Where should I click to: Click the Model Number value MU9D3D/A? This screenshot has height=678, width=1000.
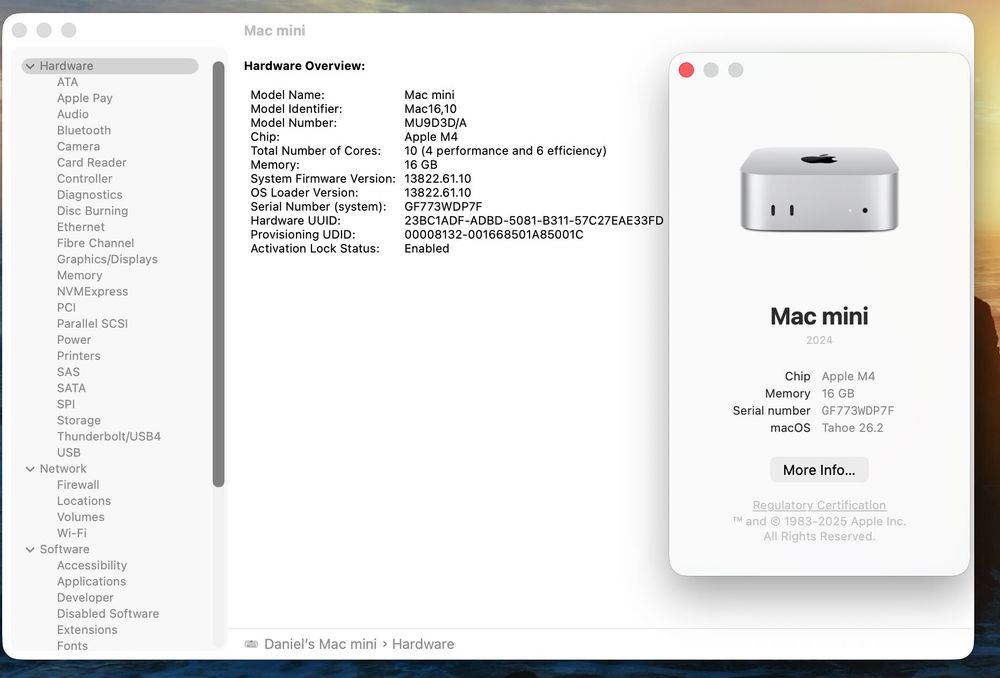coord(436,123)
